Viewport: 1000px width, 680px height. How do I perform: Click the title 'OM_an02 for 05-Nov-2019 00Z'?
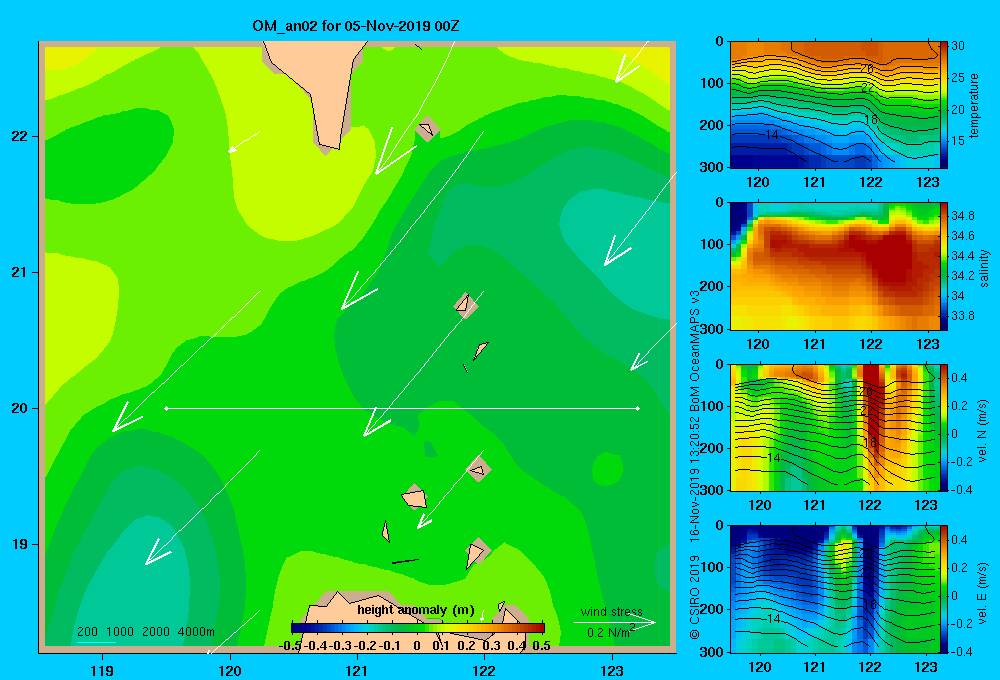355,26
